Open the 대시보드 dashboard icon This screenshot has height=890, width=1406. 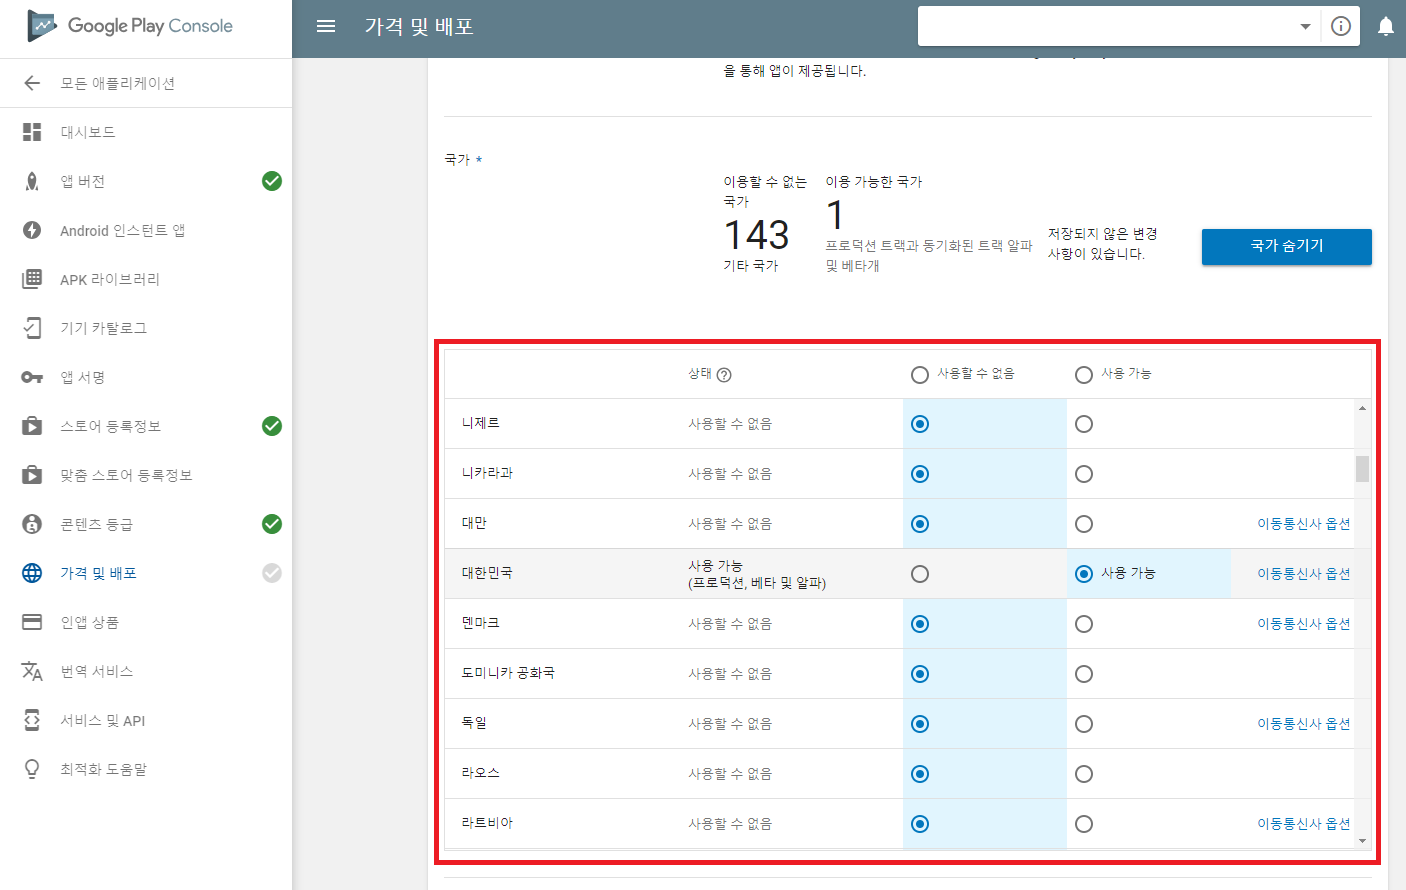point(32,132)
